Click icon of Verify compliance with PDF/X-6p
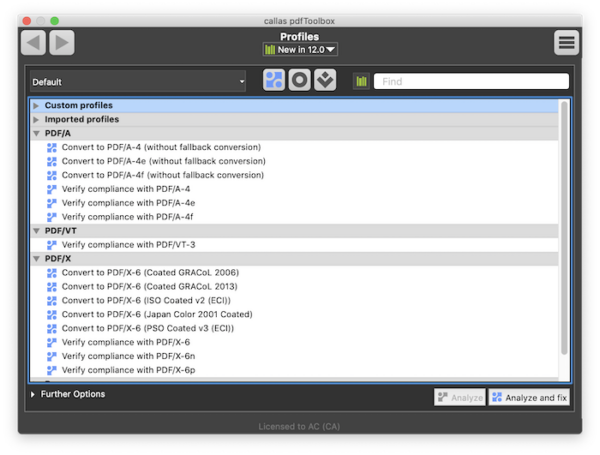This screenshot has height=455, width=600. (52, 370)
